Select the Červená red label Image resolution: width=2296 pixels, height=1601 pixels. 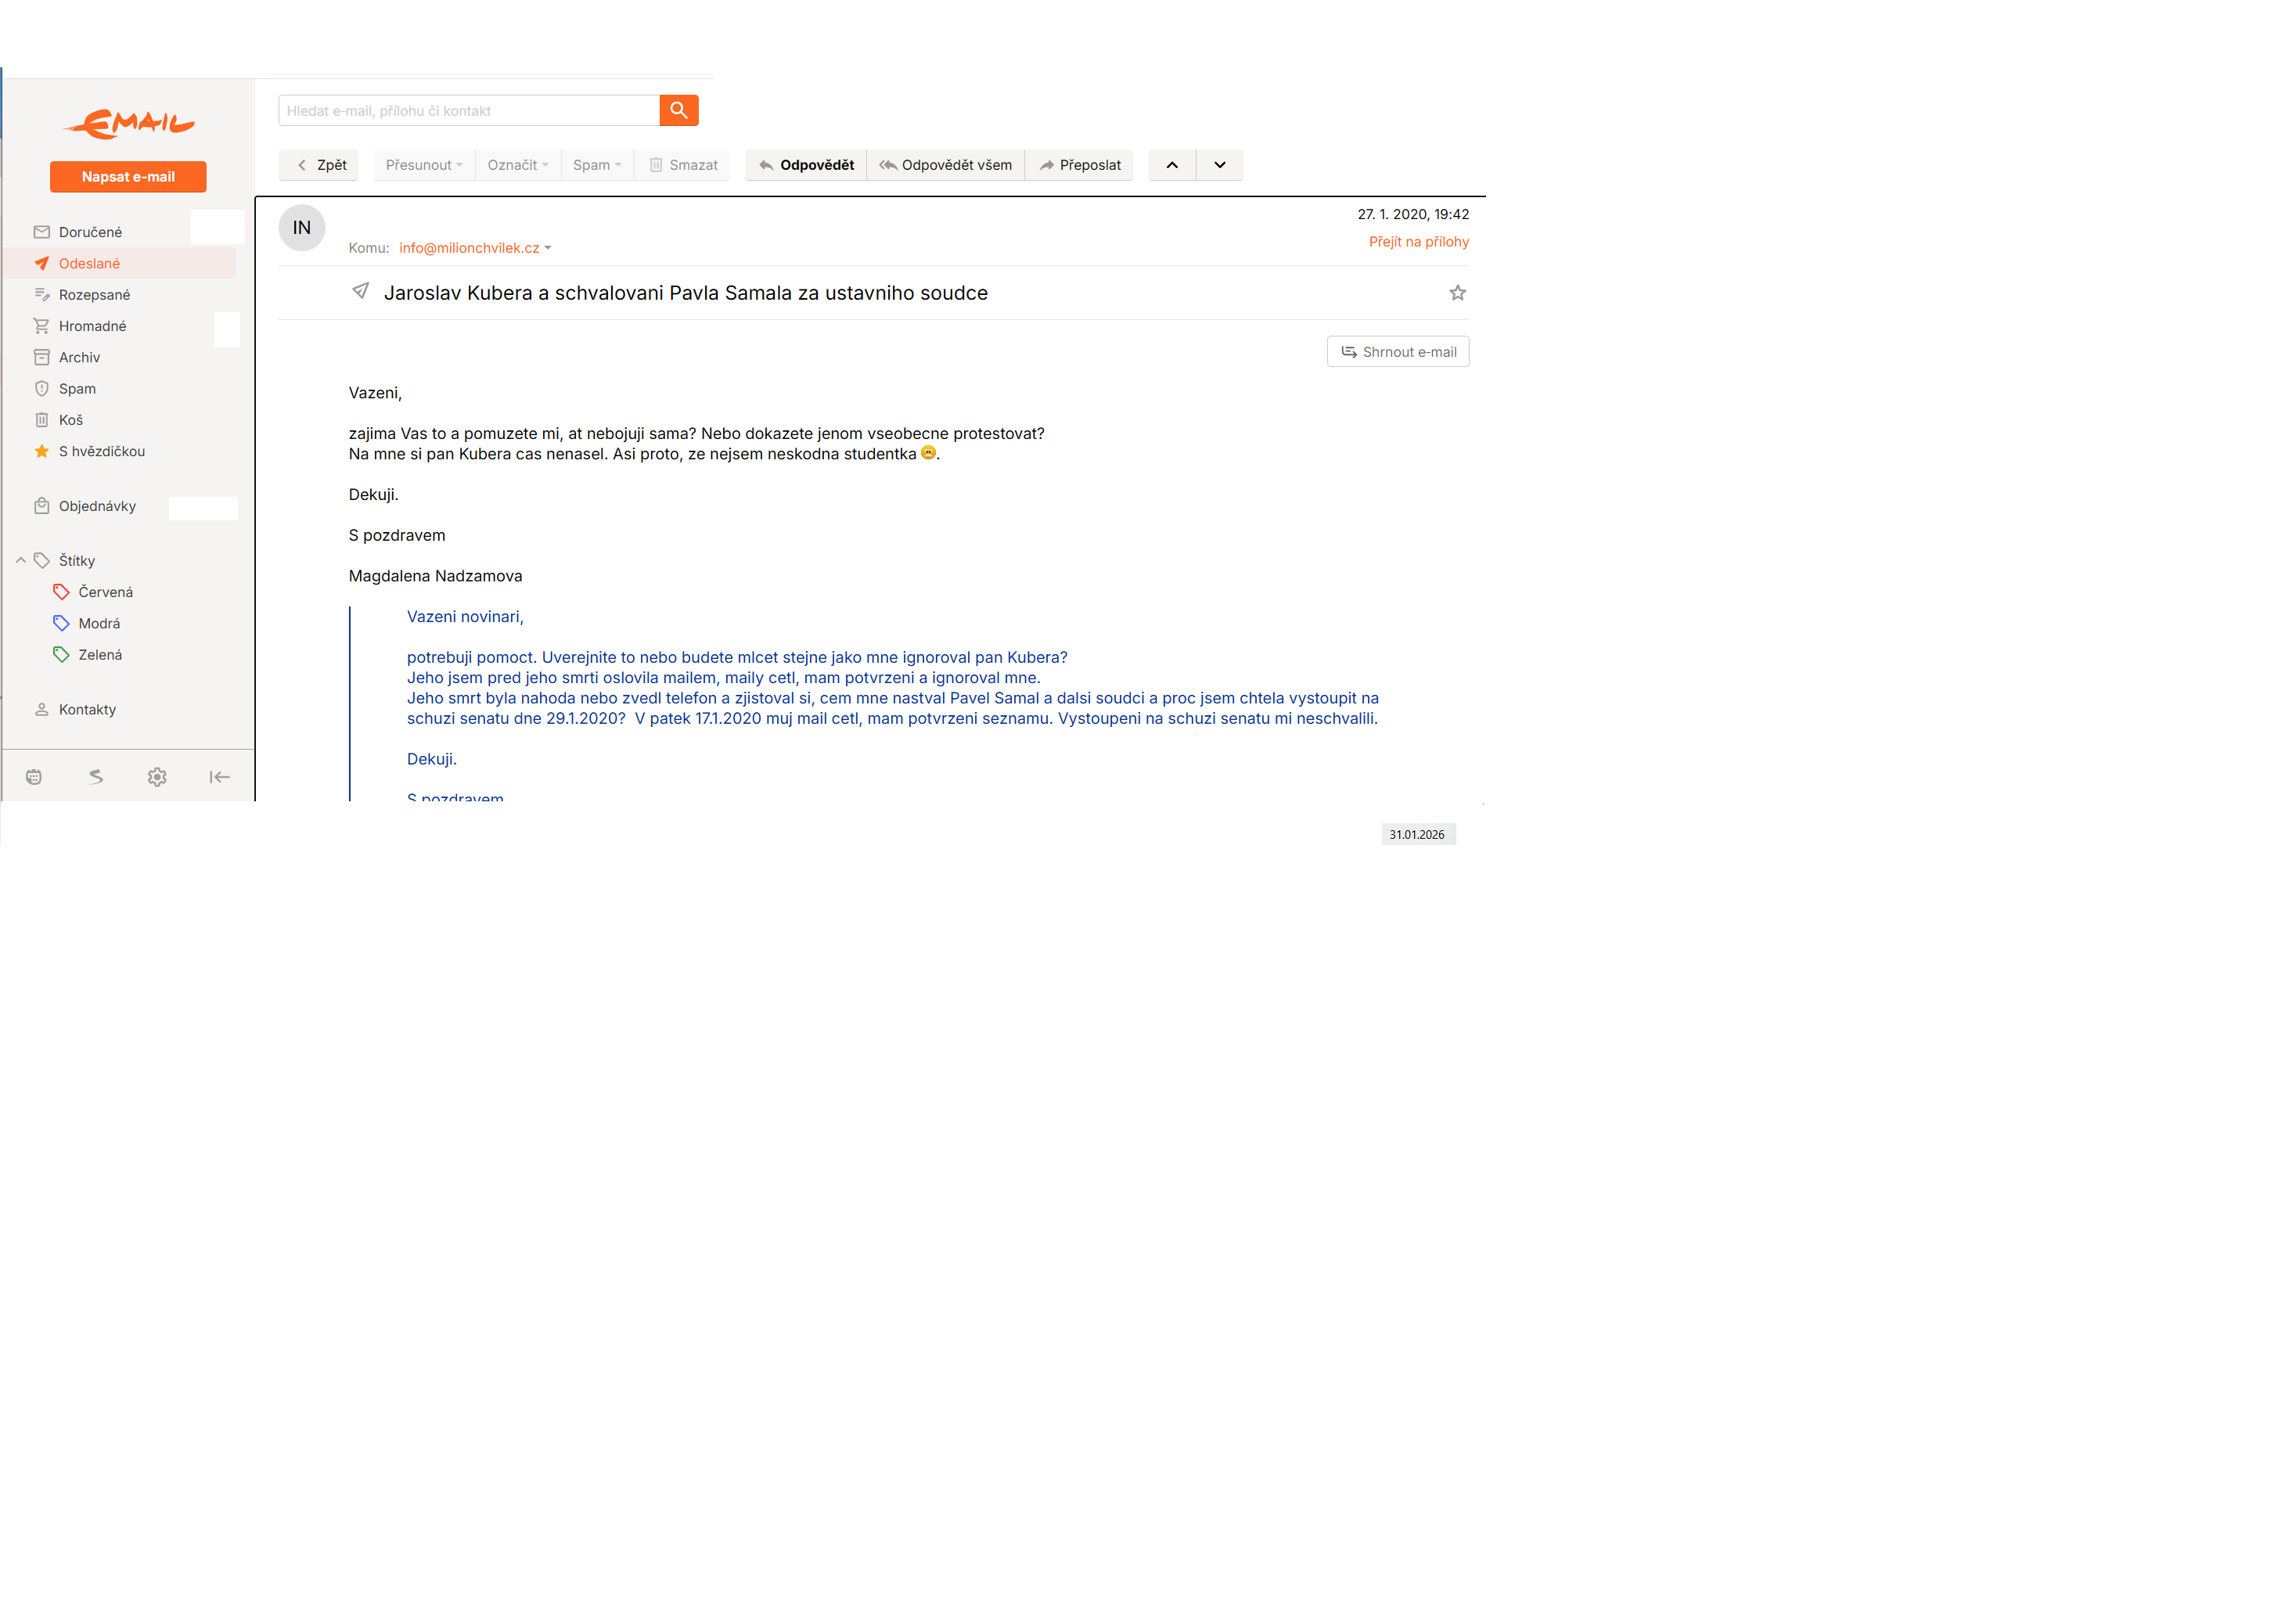pos(105,592)
